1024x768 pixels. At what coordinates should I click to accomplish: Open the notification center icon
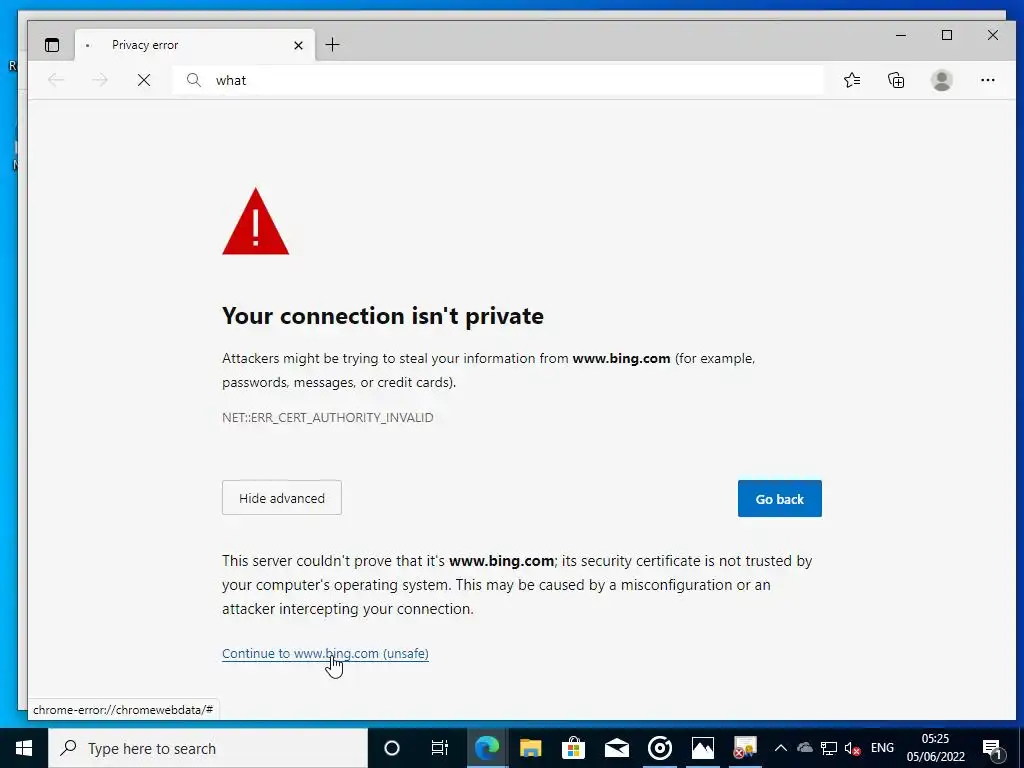pos(993,748)
